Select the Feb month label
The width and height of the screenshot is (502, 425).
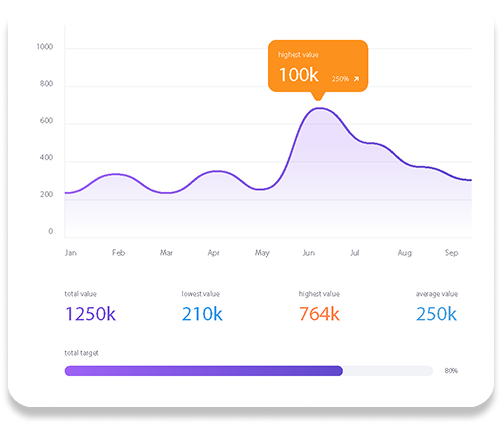118,253
